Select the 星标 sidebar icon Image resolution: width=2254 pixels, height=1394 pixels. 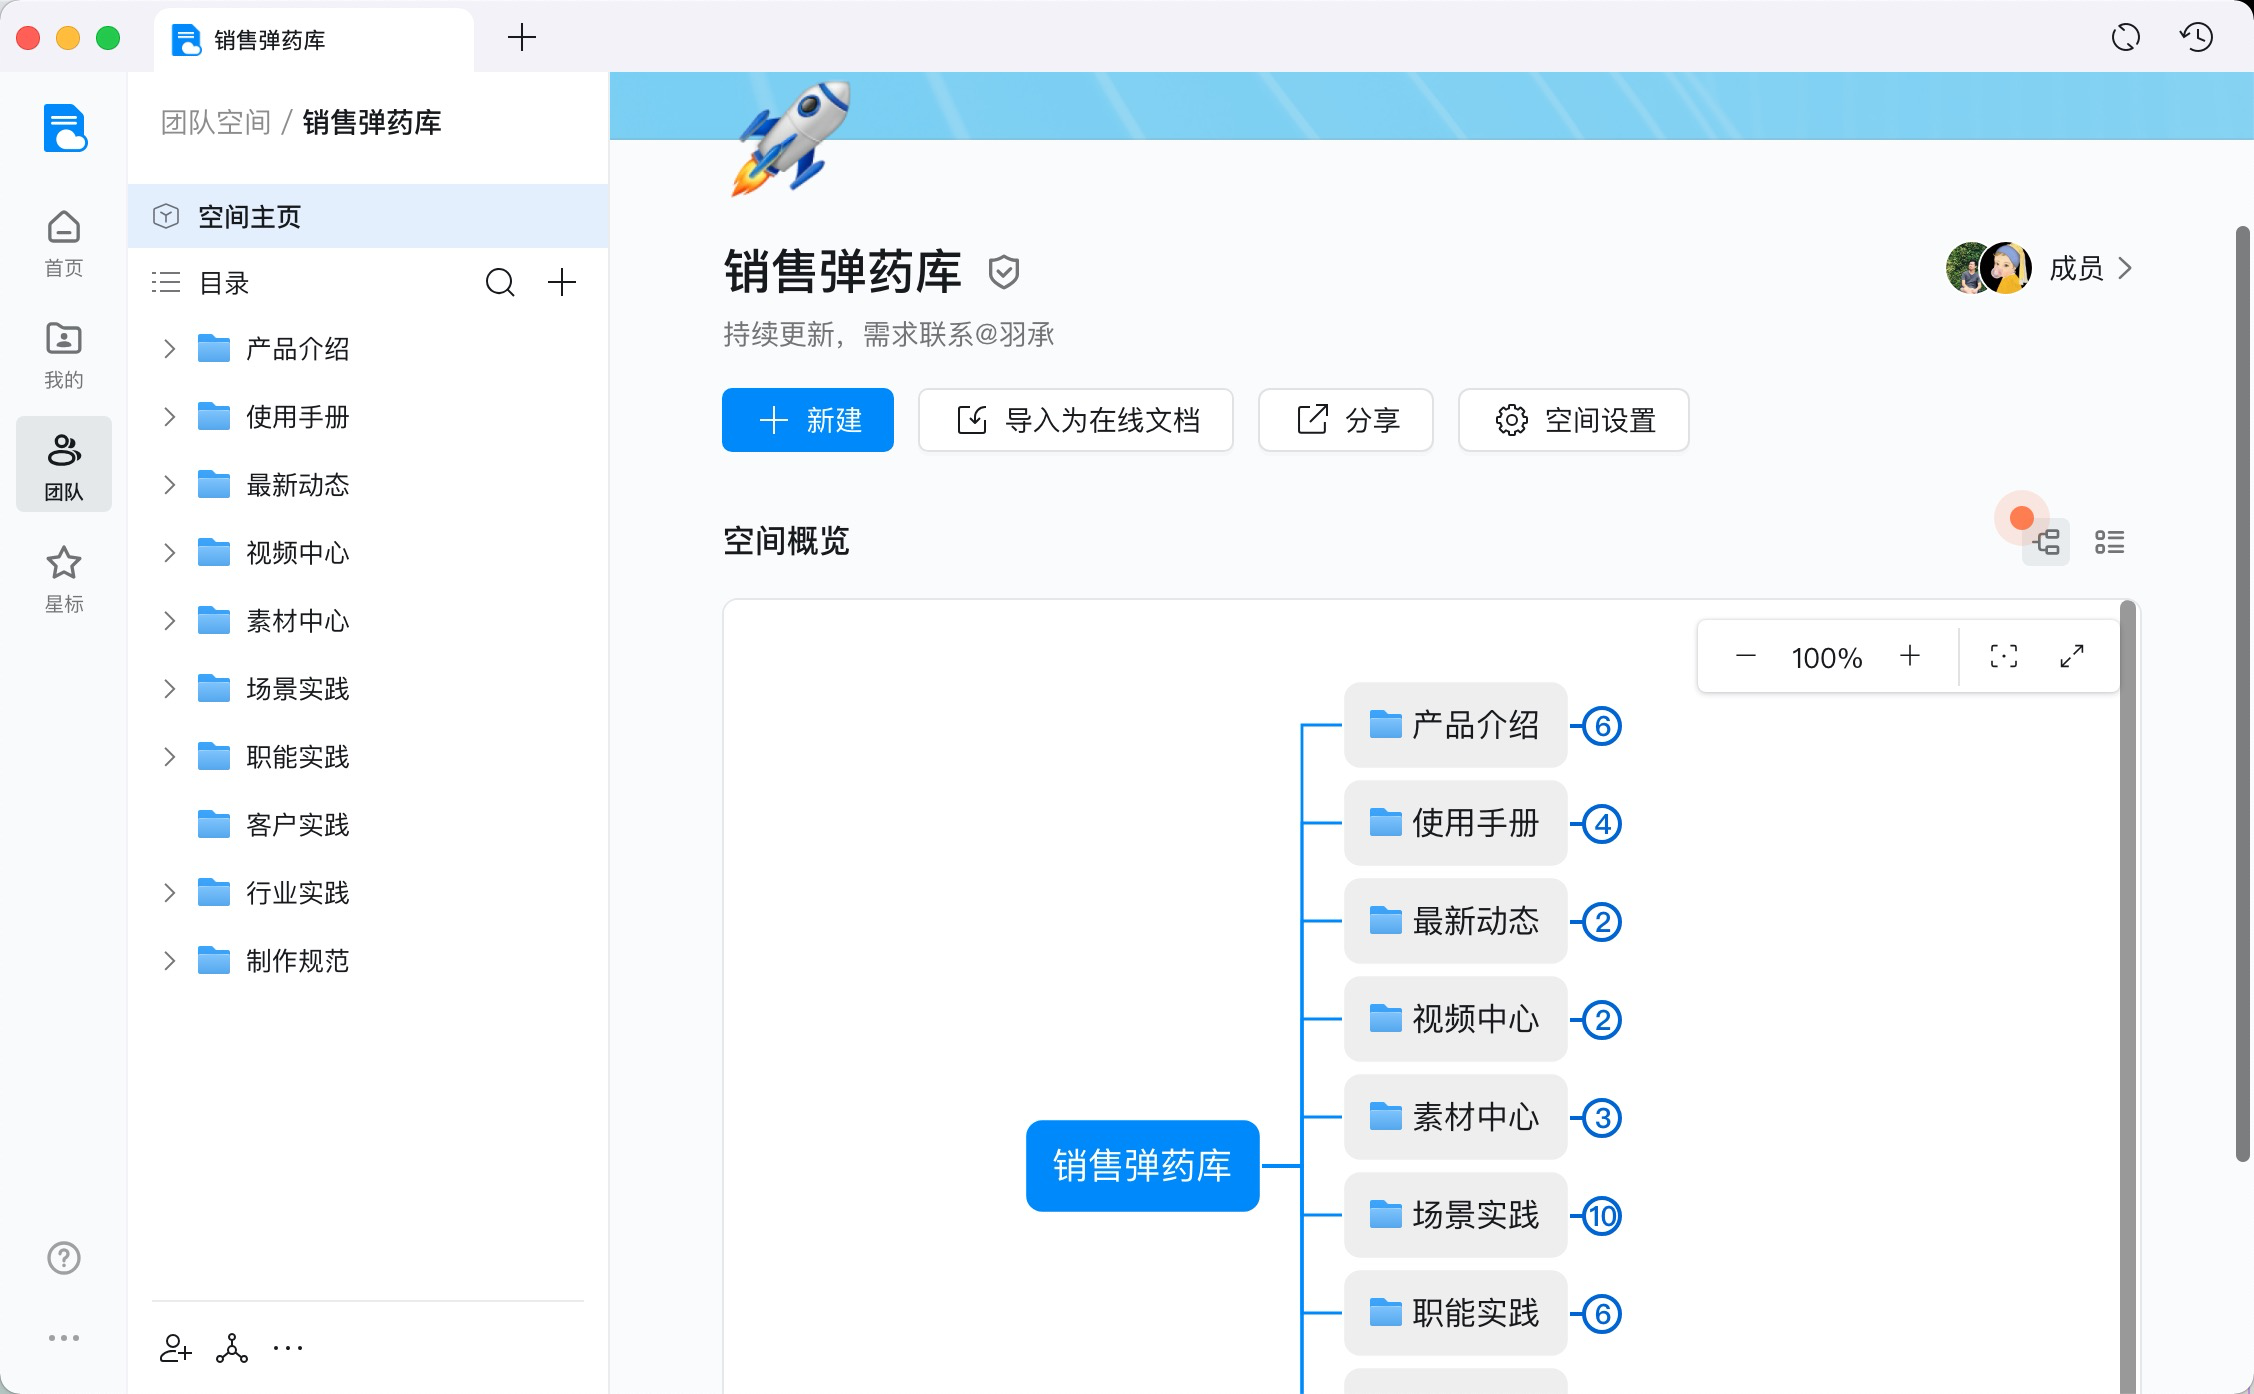tap(63, 577)
